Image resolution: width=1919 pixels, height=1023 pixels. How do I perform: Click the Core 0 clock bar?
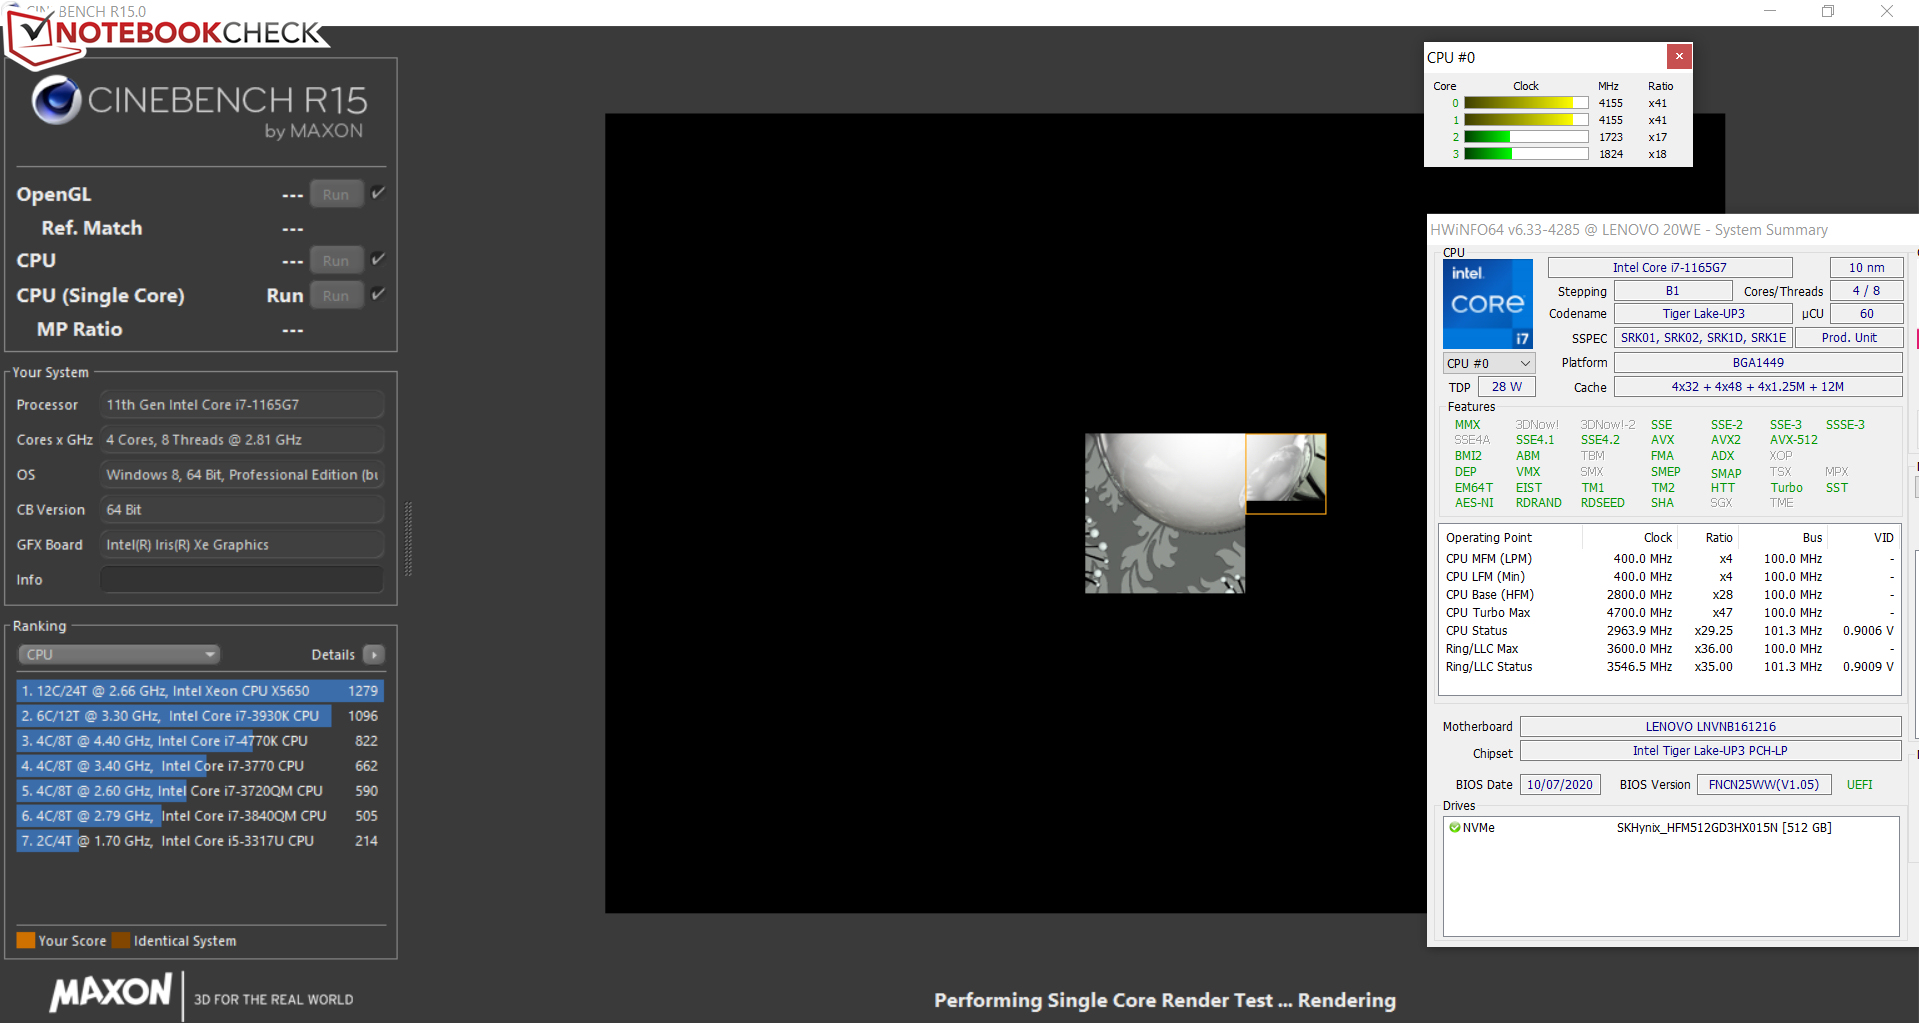(1526, 103)
